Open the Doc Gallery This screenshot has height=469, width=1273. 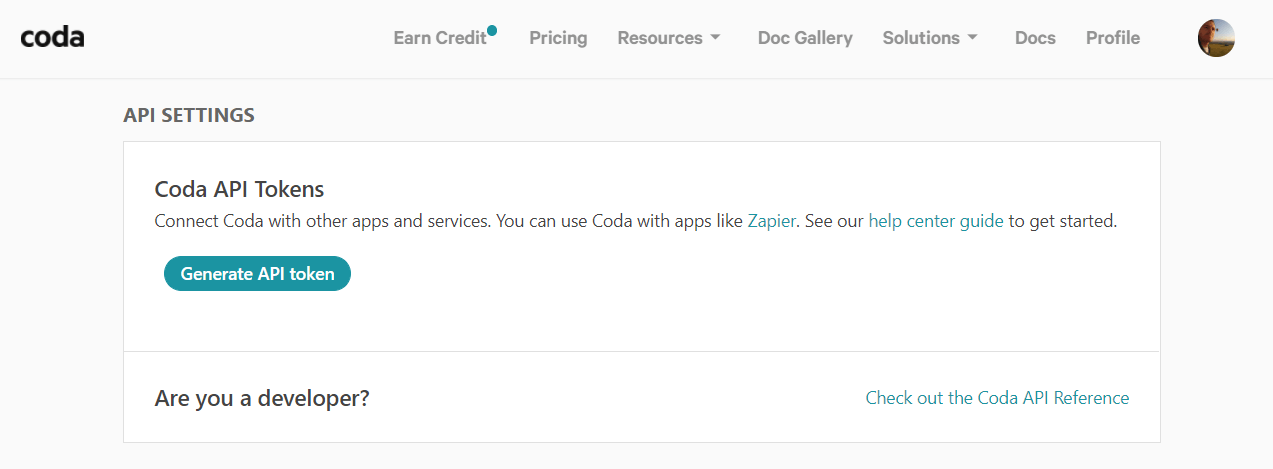(805, 38)
